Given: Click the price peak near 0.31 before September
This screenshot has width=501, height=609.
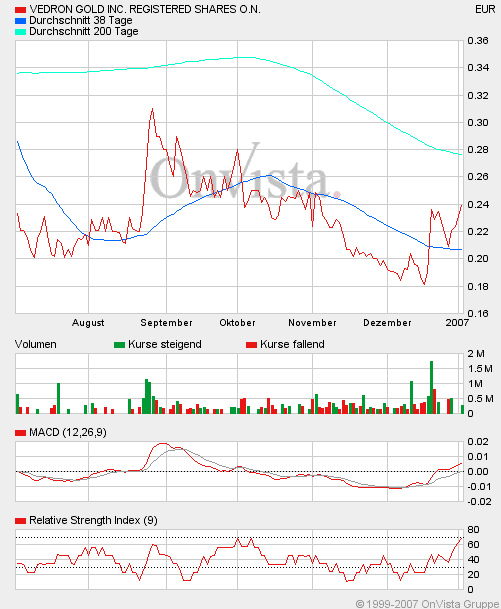Looking at the screenshot, I should coord(152,109).
